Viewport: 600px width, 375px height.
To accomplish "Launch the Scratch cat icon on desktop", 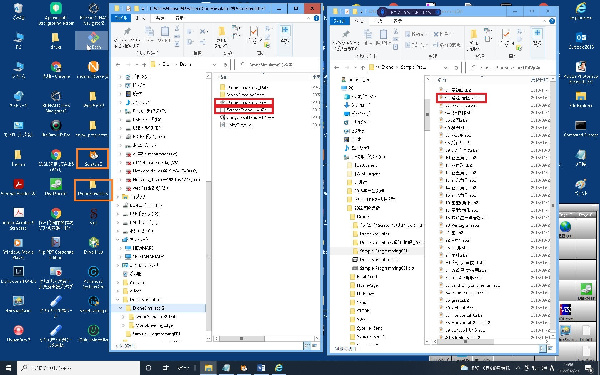I will pyautogui.click(x=93, y=158).
